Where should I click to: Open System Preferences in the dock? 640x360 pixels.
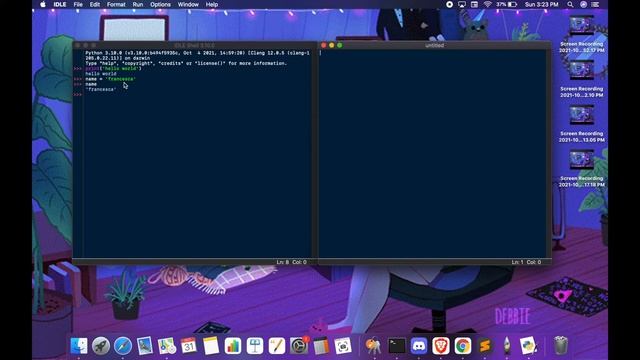coord(299,346)
